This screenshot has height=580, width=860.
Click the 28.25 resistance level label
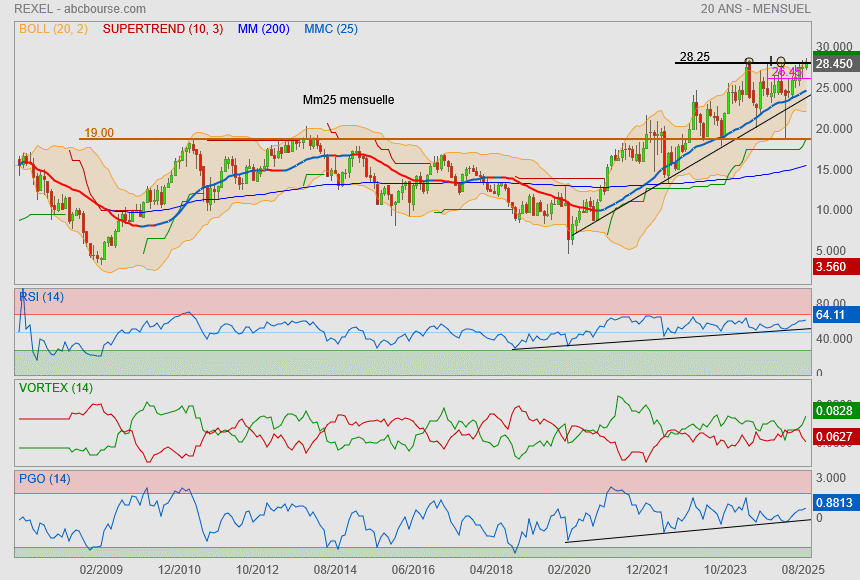pyautogui.click(x=694, y=57)
